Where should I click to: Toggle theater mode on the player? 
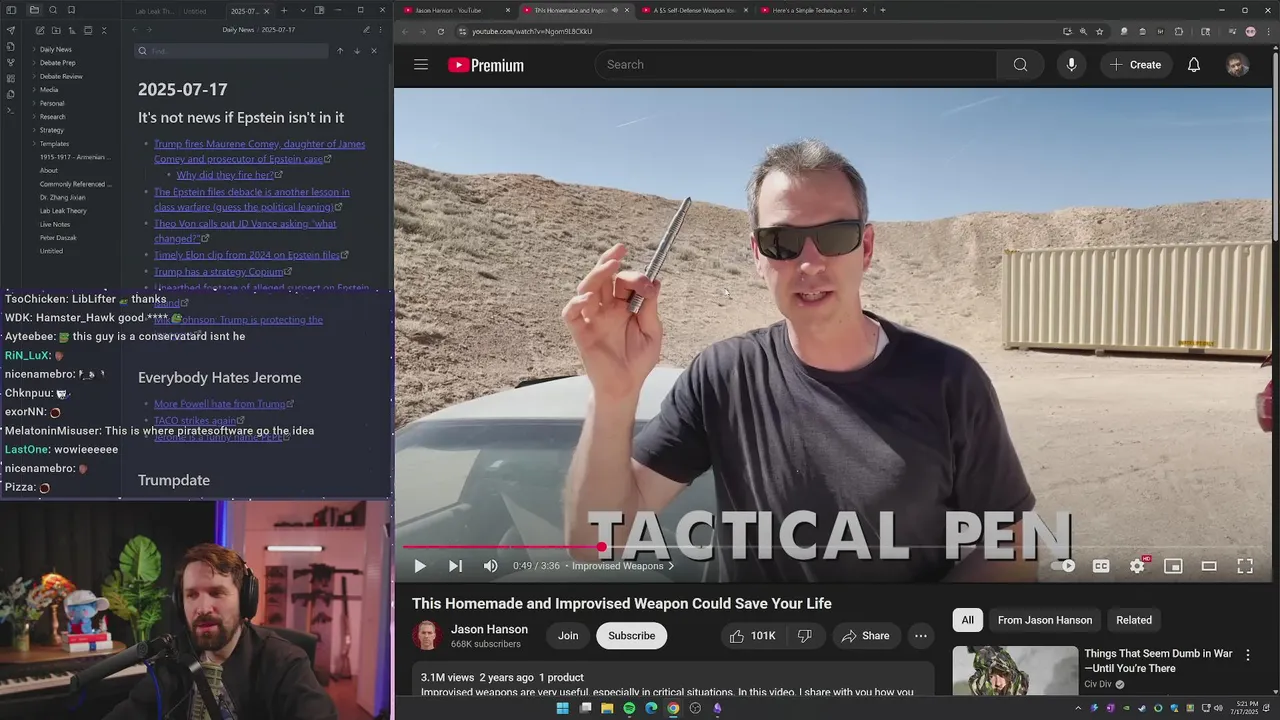[1209, 566]
